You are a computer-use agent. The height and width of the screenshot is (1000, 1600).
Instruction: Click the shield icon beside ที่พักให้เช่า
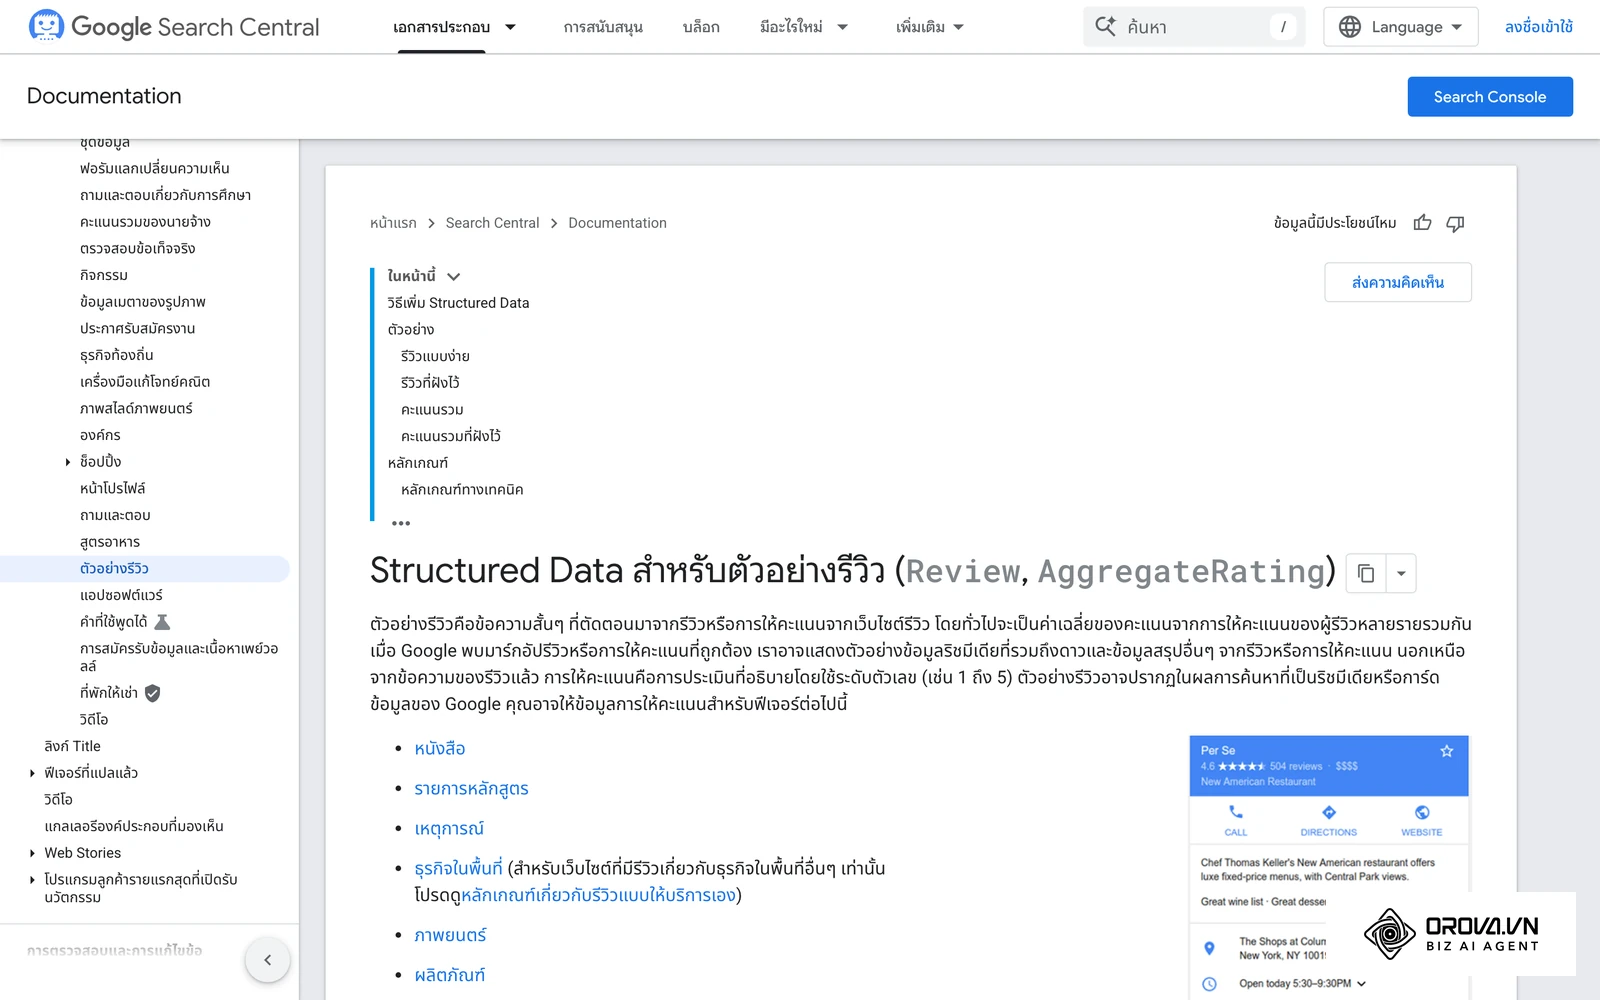coord(152,693)
